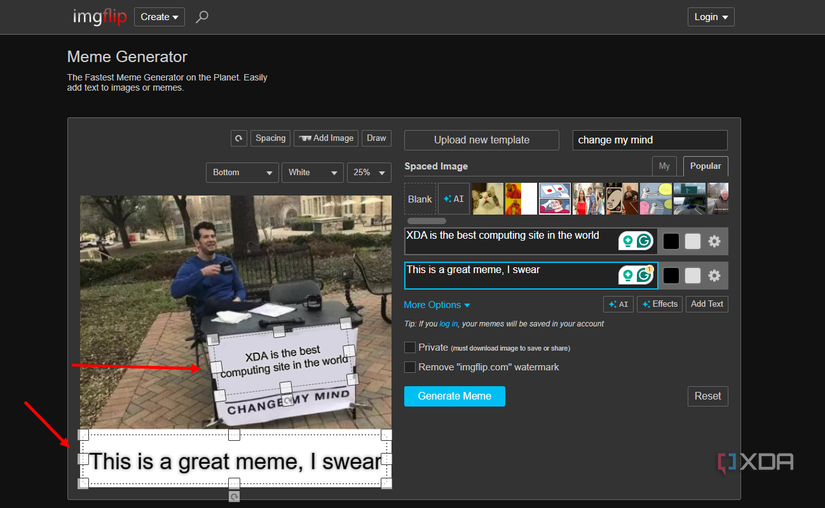Select the XDA text box on the meme sign
Viewport: 825px width, 508px height.
284,360
